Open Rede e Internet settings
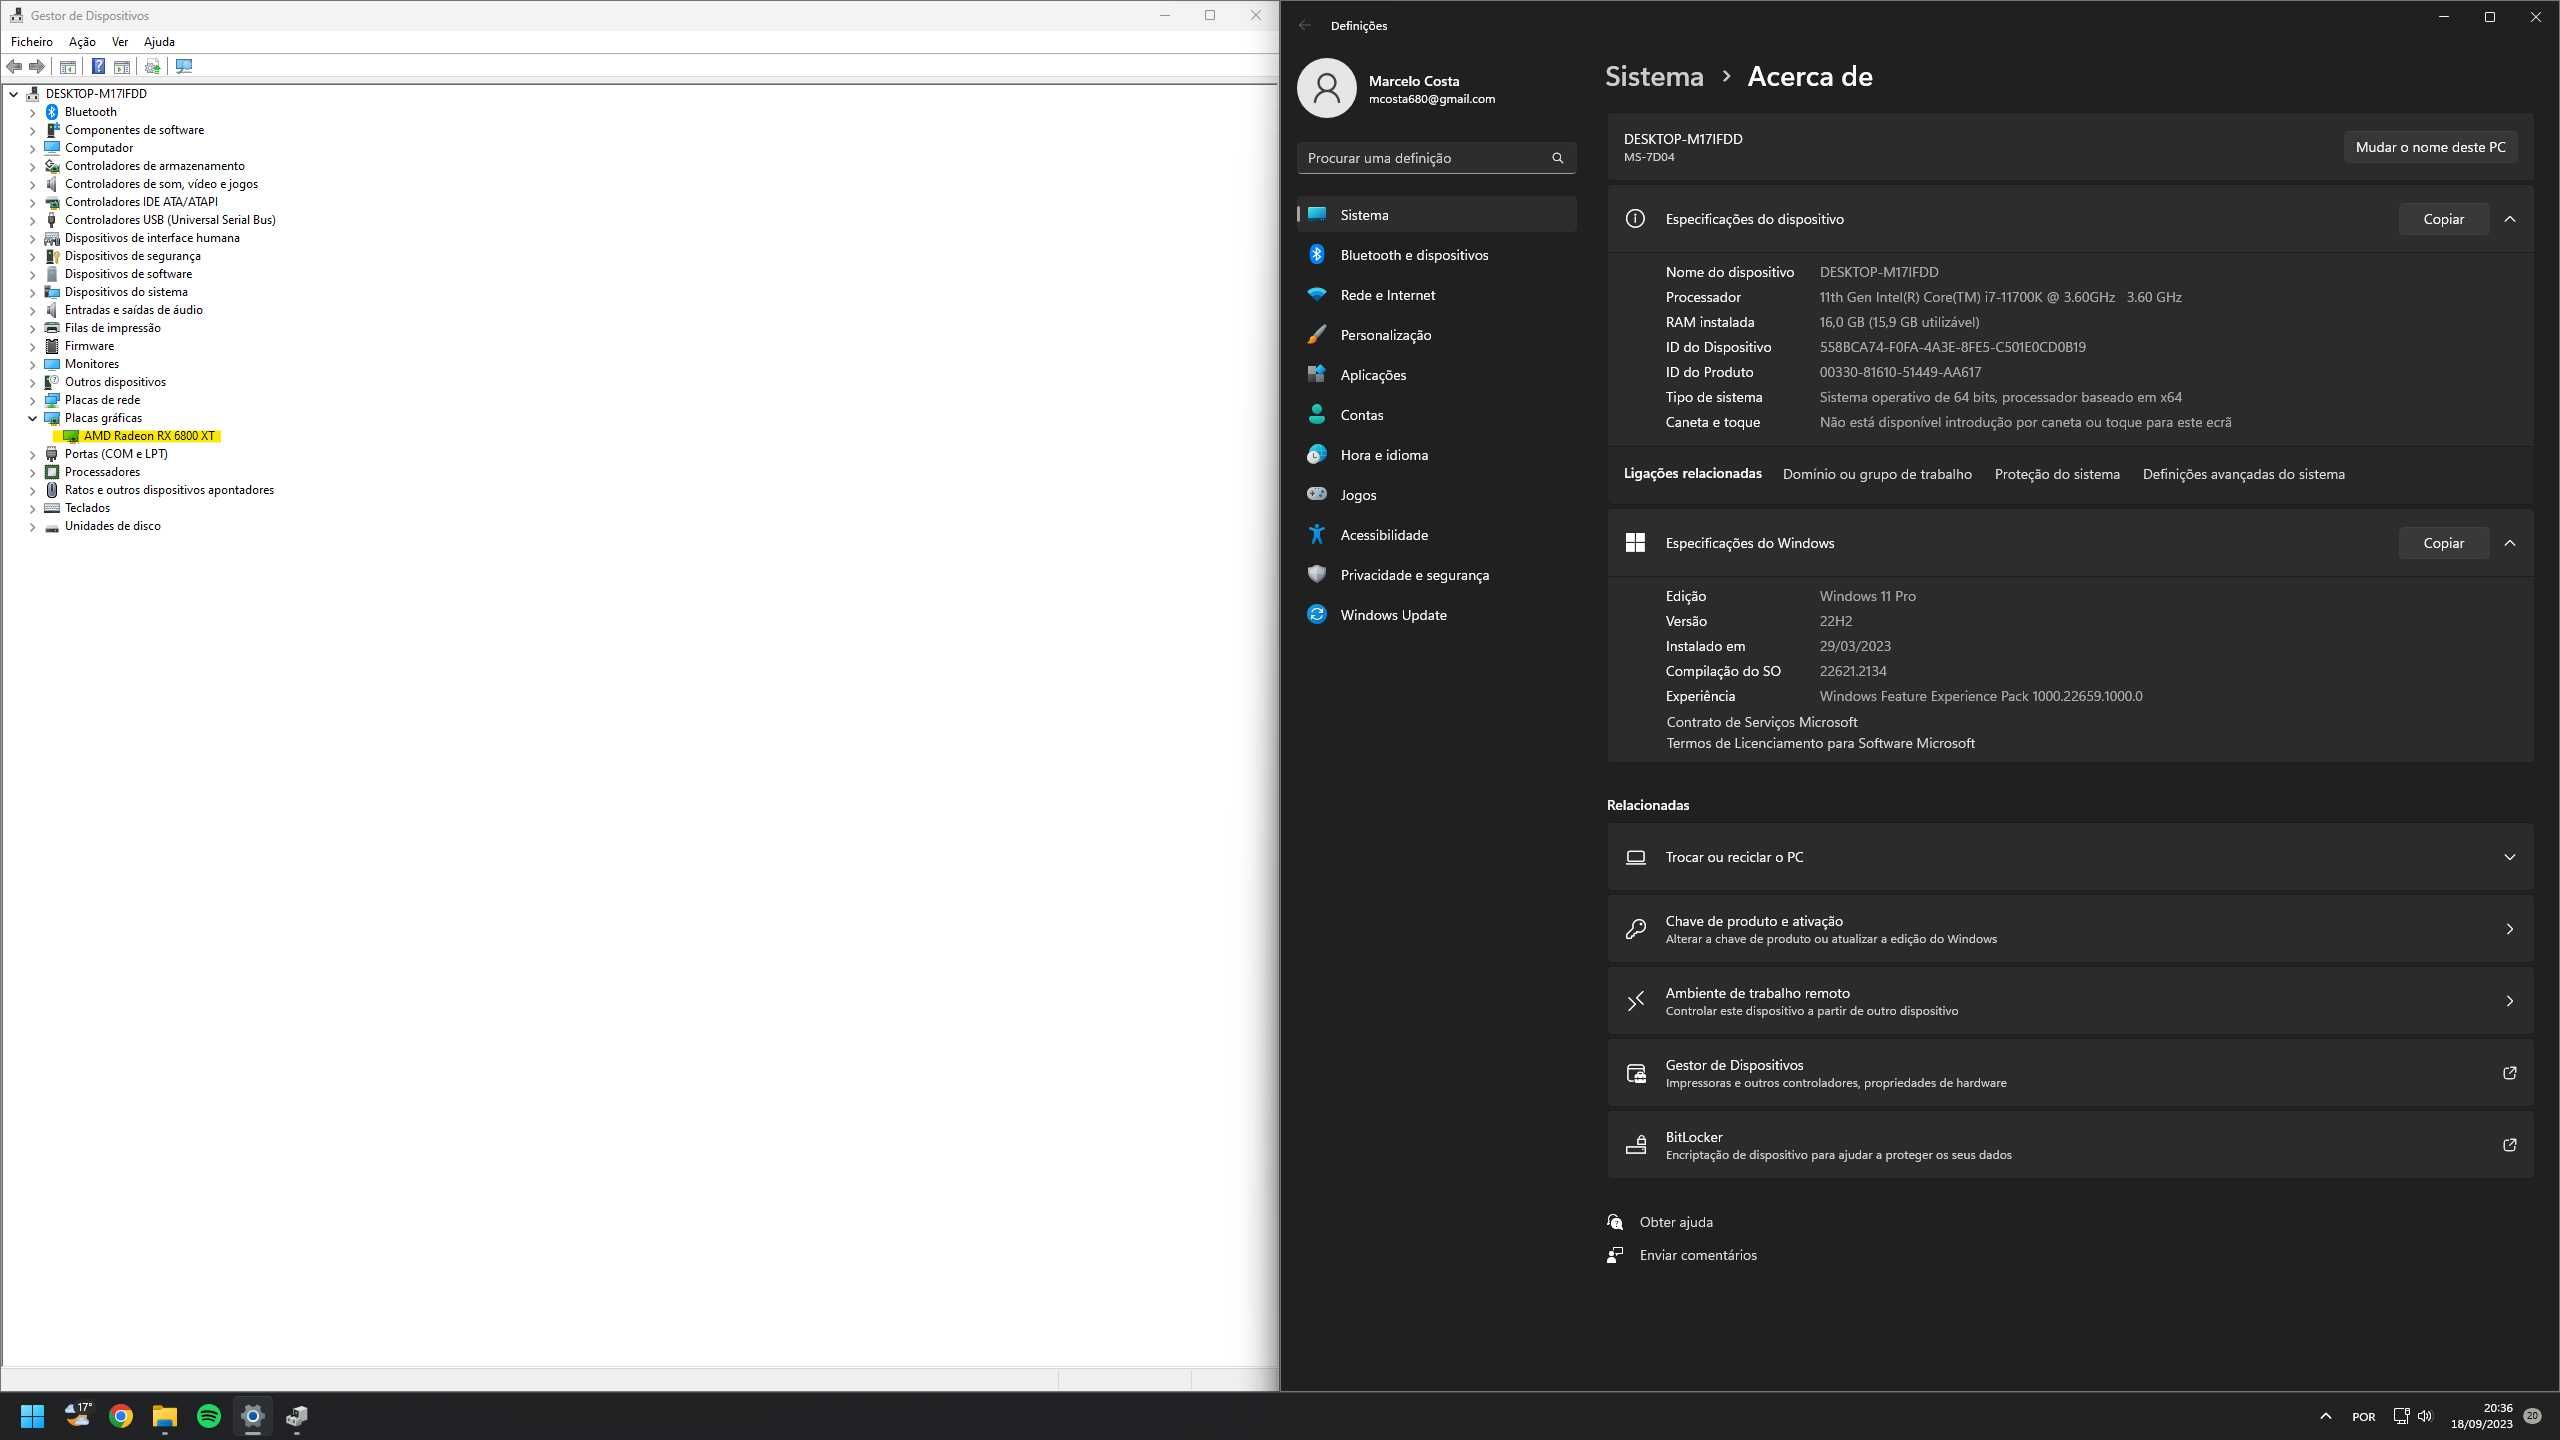The image size is (2560, 1440). (1436, 295)
